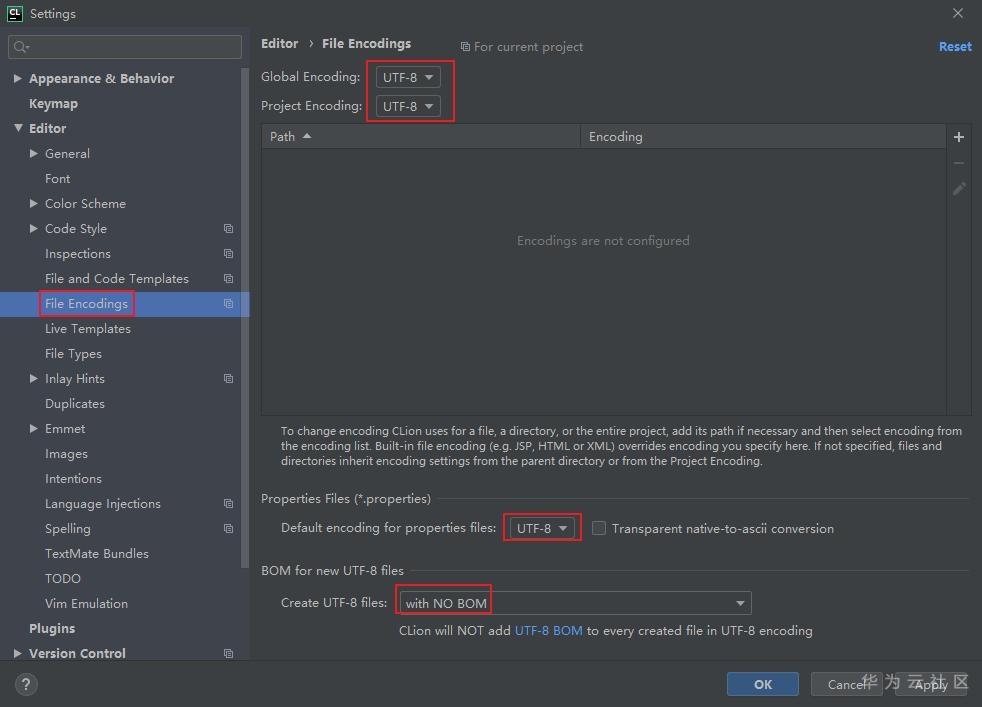Click the remove path minus icon

click(958, 163)
